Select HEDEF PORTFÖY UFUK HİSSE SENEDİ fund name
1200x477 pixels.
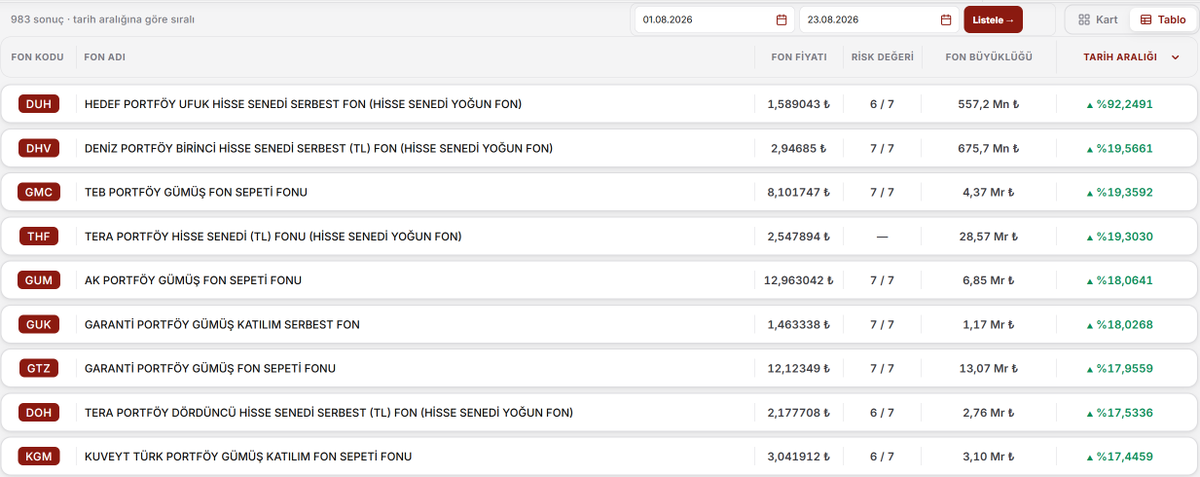[x=303, y=104]
